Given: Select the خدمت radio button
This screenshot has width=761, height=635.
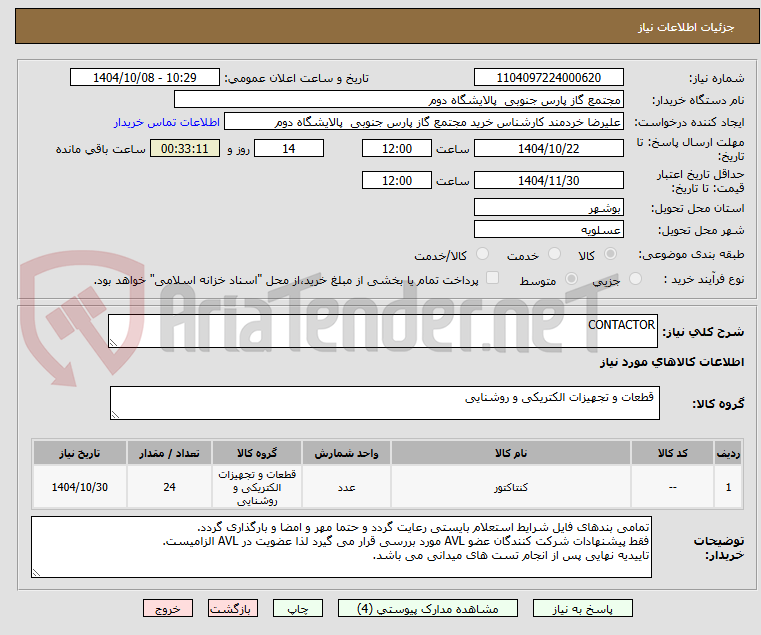Looking at the screenshot, I should pos(554,254).
